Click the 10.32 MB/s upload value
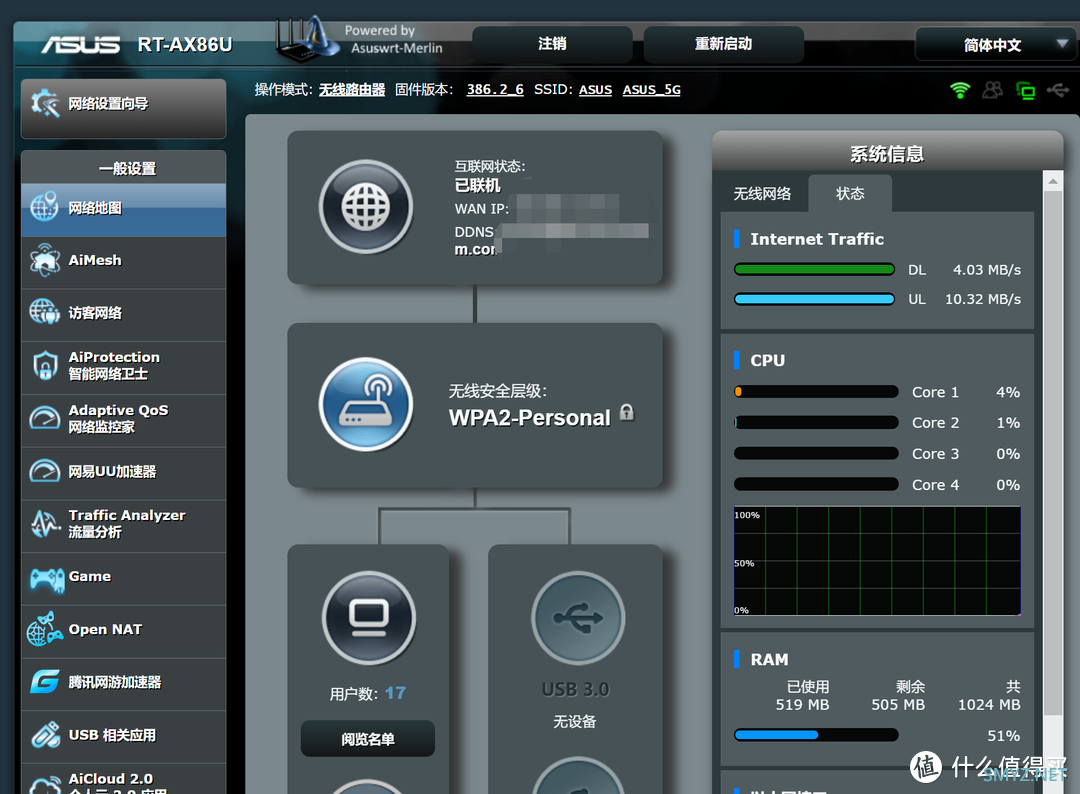Screen dimensions: 1080x794 pos(983,299)
